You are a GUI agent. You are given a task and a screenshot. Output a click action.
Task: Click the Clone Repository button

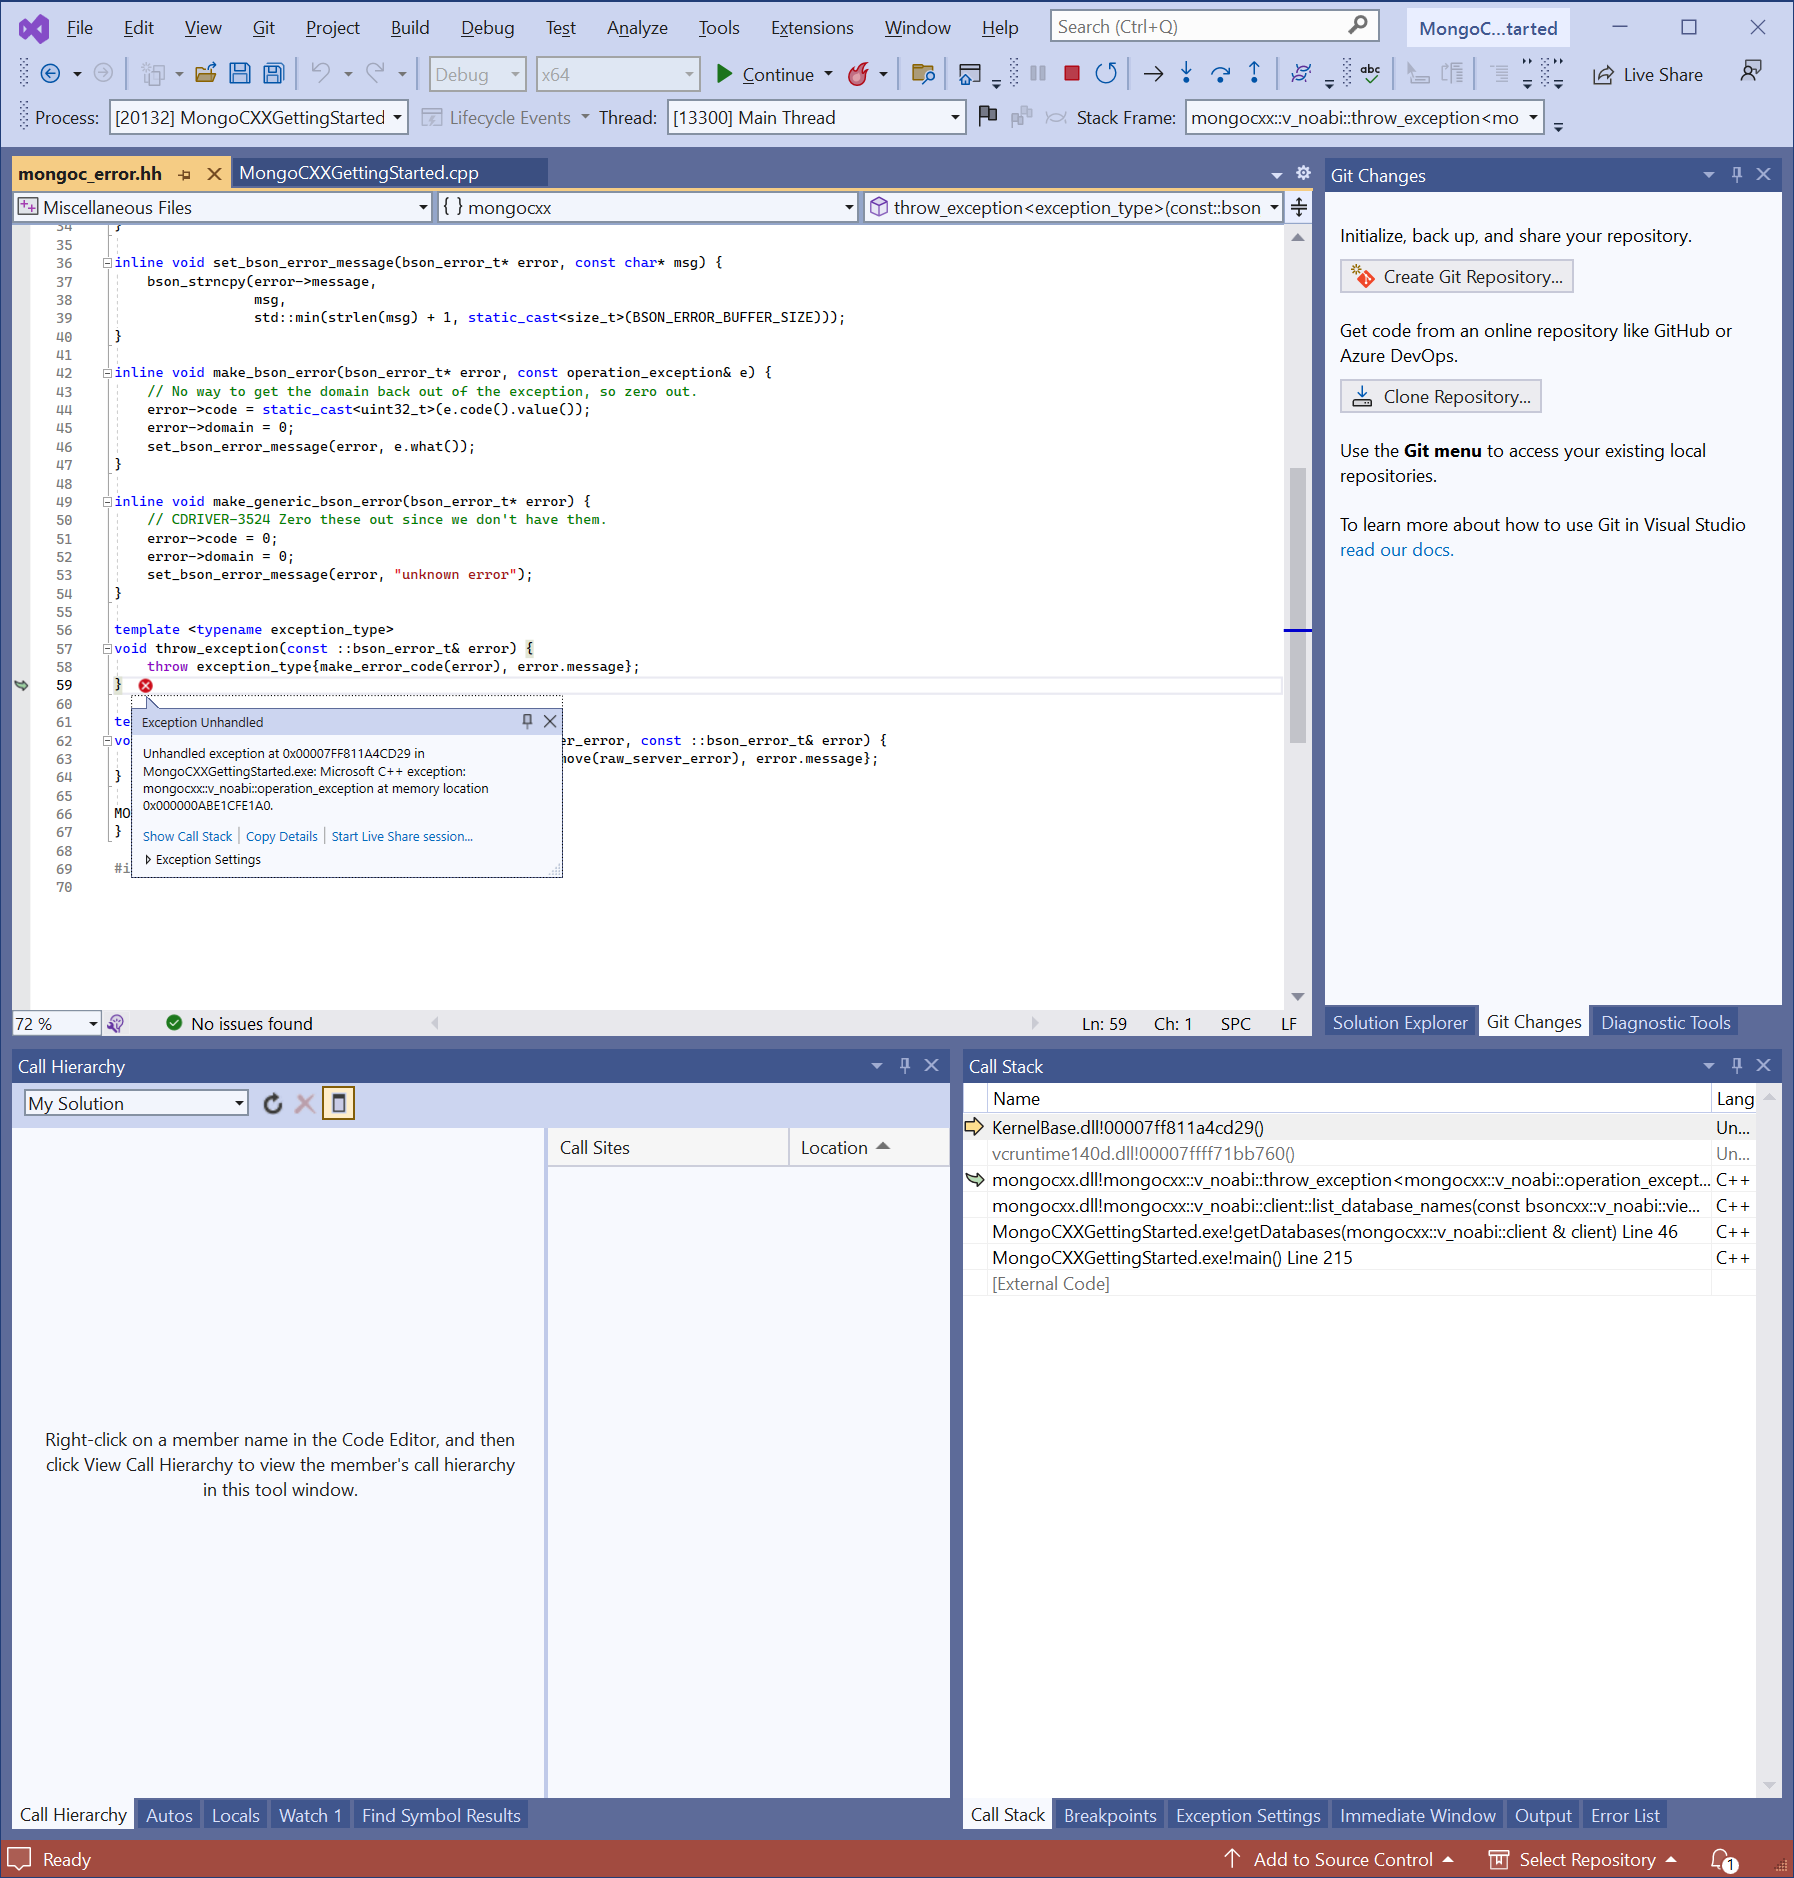click(x=1440, y=396)
